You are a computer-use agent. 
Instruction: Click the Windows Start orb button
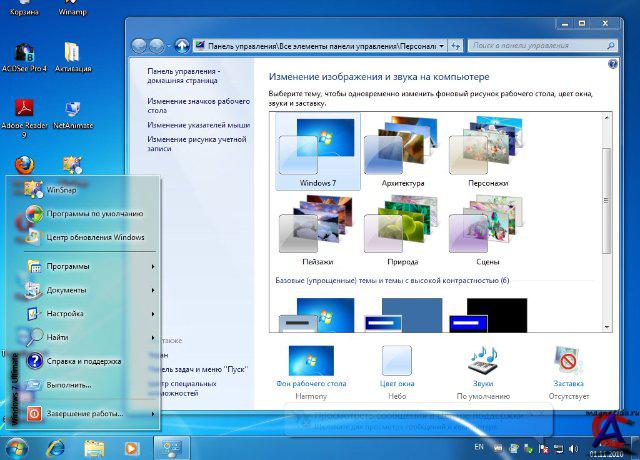click(17, 447)
